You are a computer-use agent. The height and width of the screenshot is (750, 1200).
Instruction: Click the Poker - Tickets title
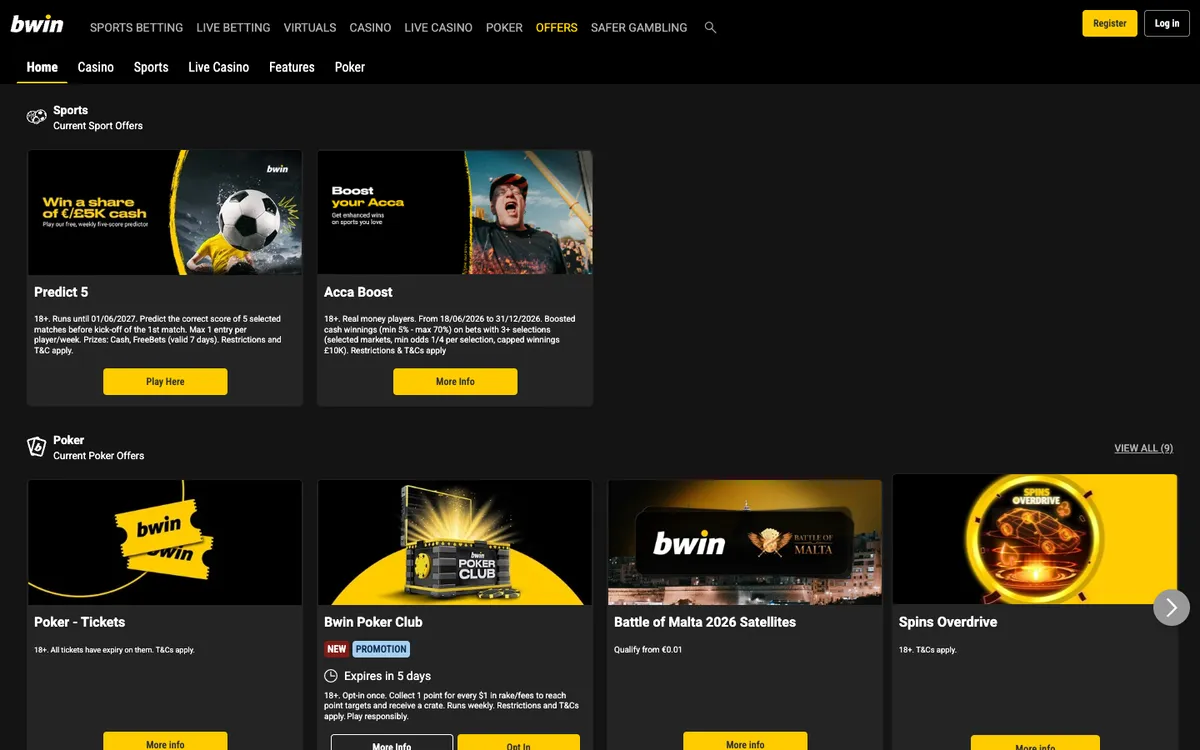(80, 622)
